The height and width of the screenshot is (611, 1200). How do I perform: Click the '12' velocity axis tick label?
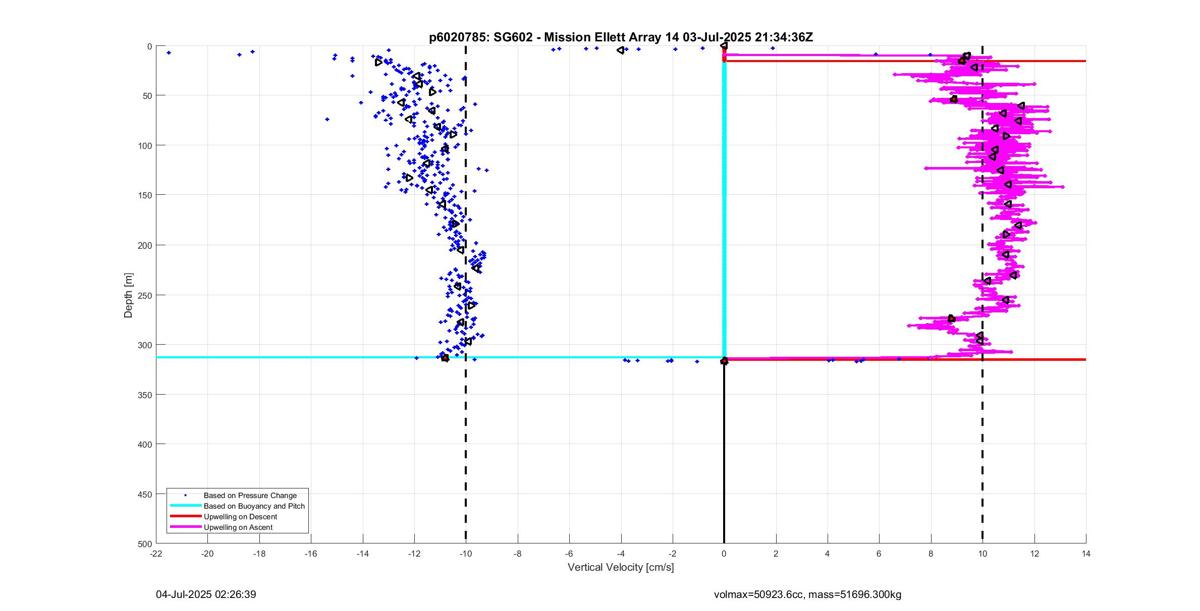[1034, 553]
